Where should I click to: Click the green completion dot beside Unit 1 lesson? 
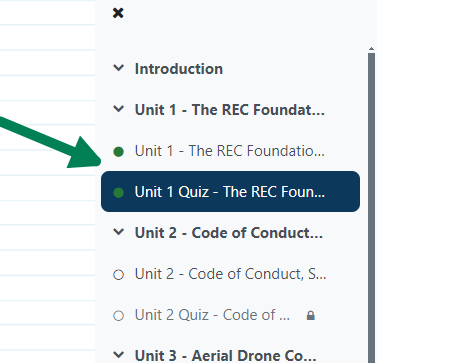(118, 152)
